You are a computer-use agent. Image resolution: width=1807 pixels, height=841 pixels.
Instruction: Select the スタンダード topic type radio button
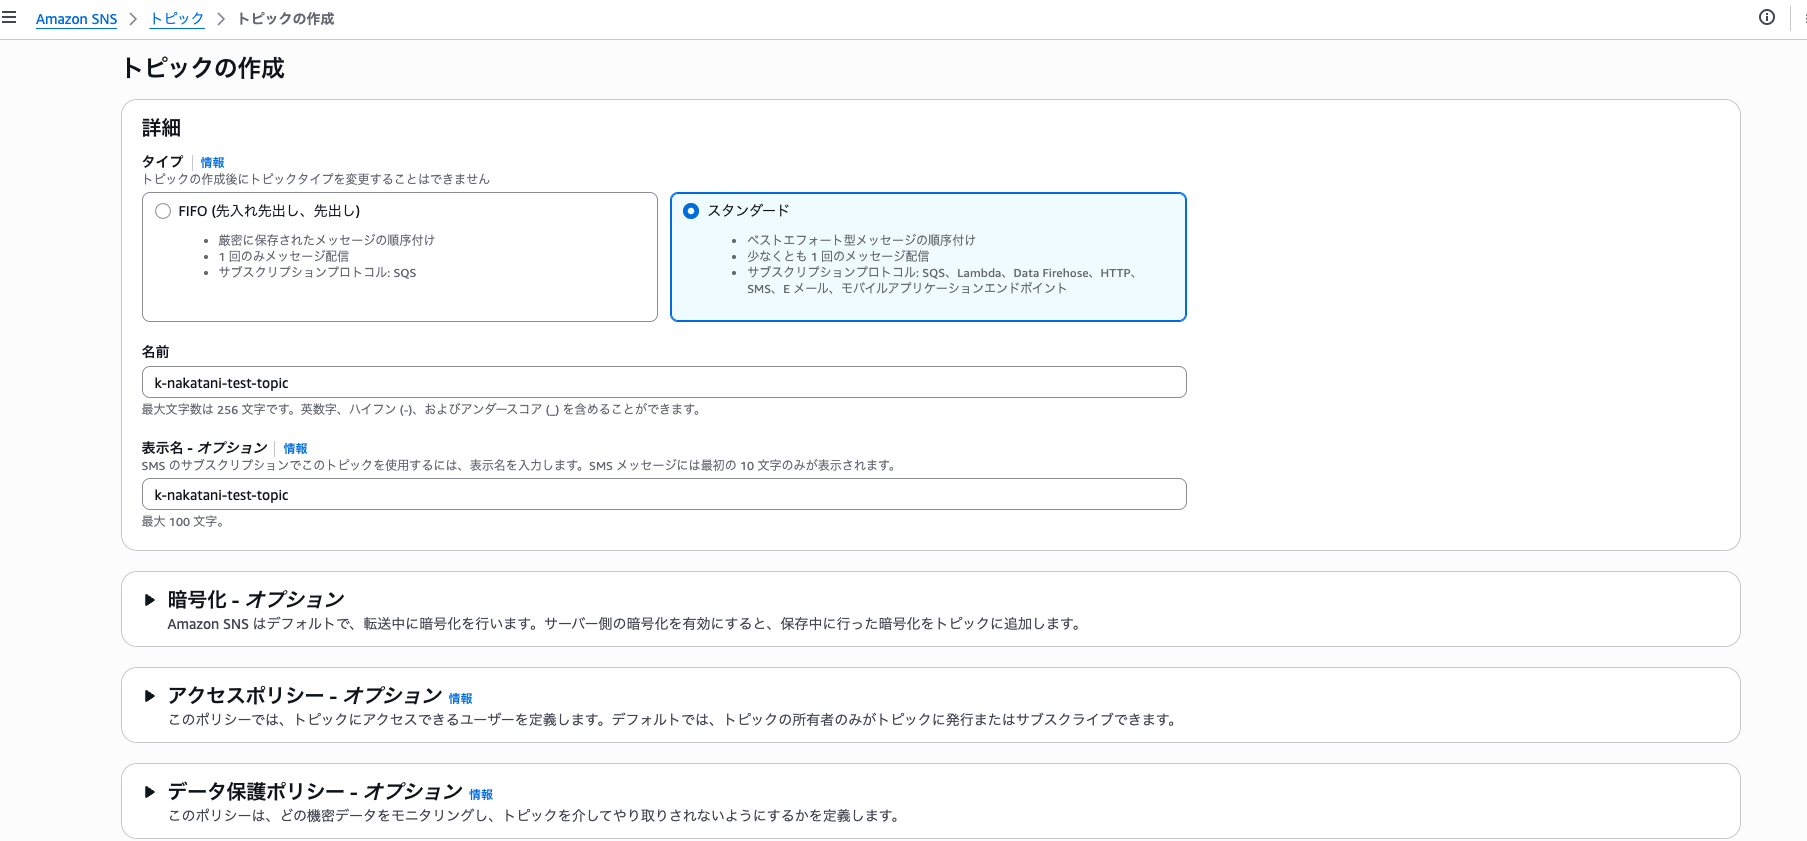(691, 211)
